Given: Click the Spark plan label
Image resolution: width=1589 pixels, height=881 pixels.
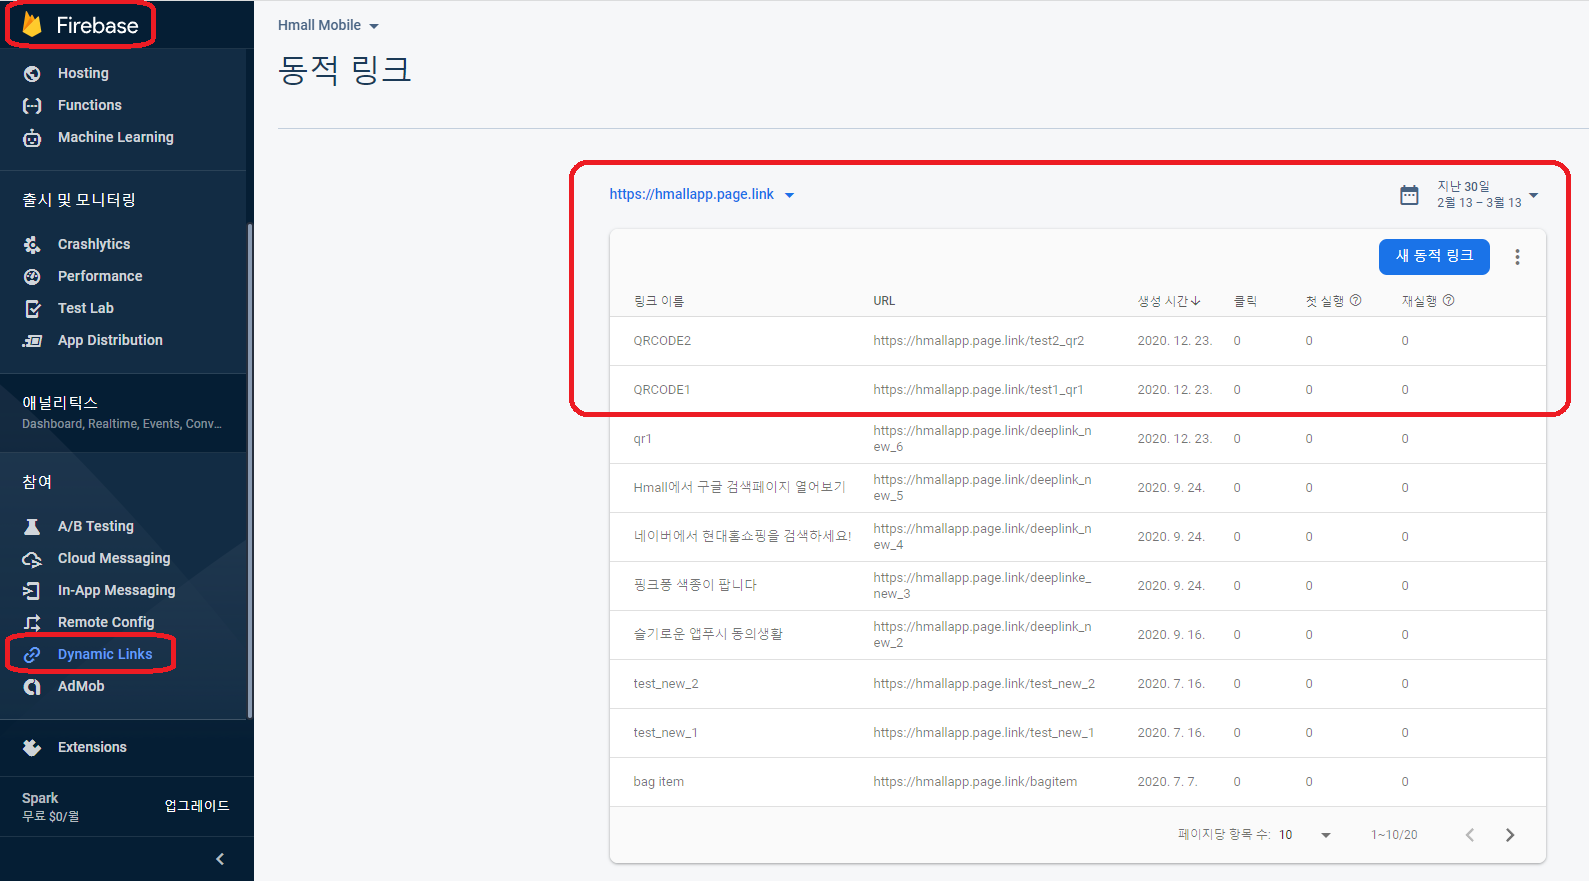Looking at the screenshot, I should click(40, 798).
